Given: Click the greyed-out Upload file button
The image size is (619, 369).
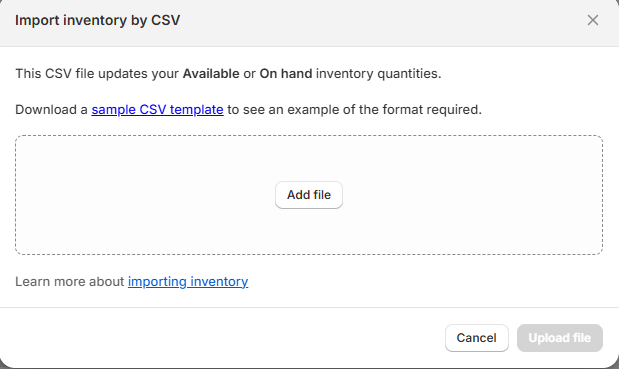Looking at the screenshot, I should pyautogui.click(x=560, y=338).
